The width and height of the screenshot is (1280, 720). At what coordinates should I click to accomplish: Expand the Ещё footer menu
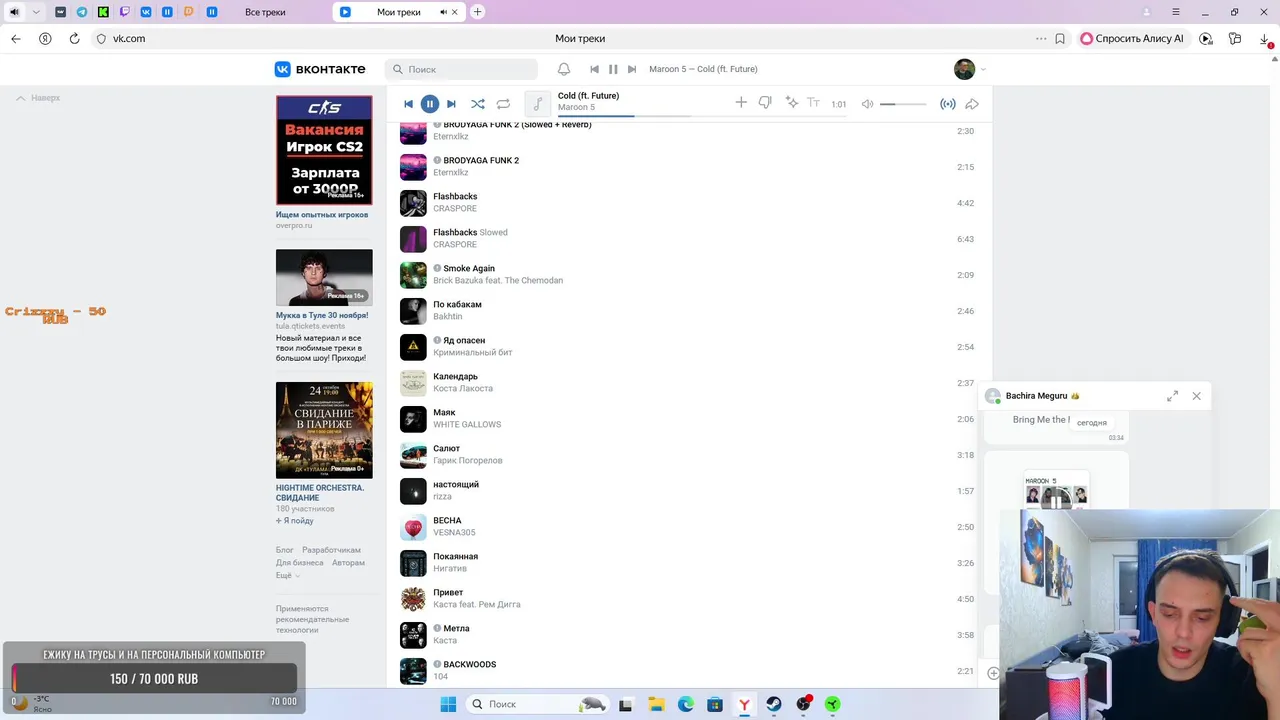(x=288, y=576)
